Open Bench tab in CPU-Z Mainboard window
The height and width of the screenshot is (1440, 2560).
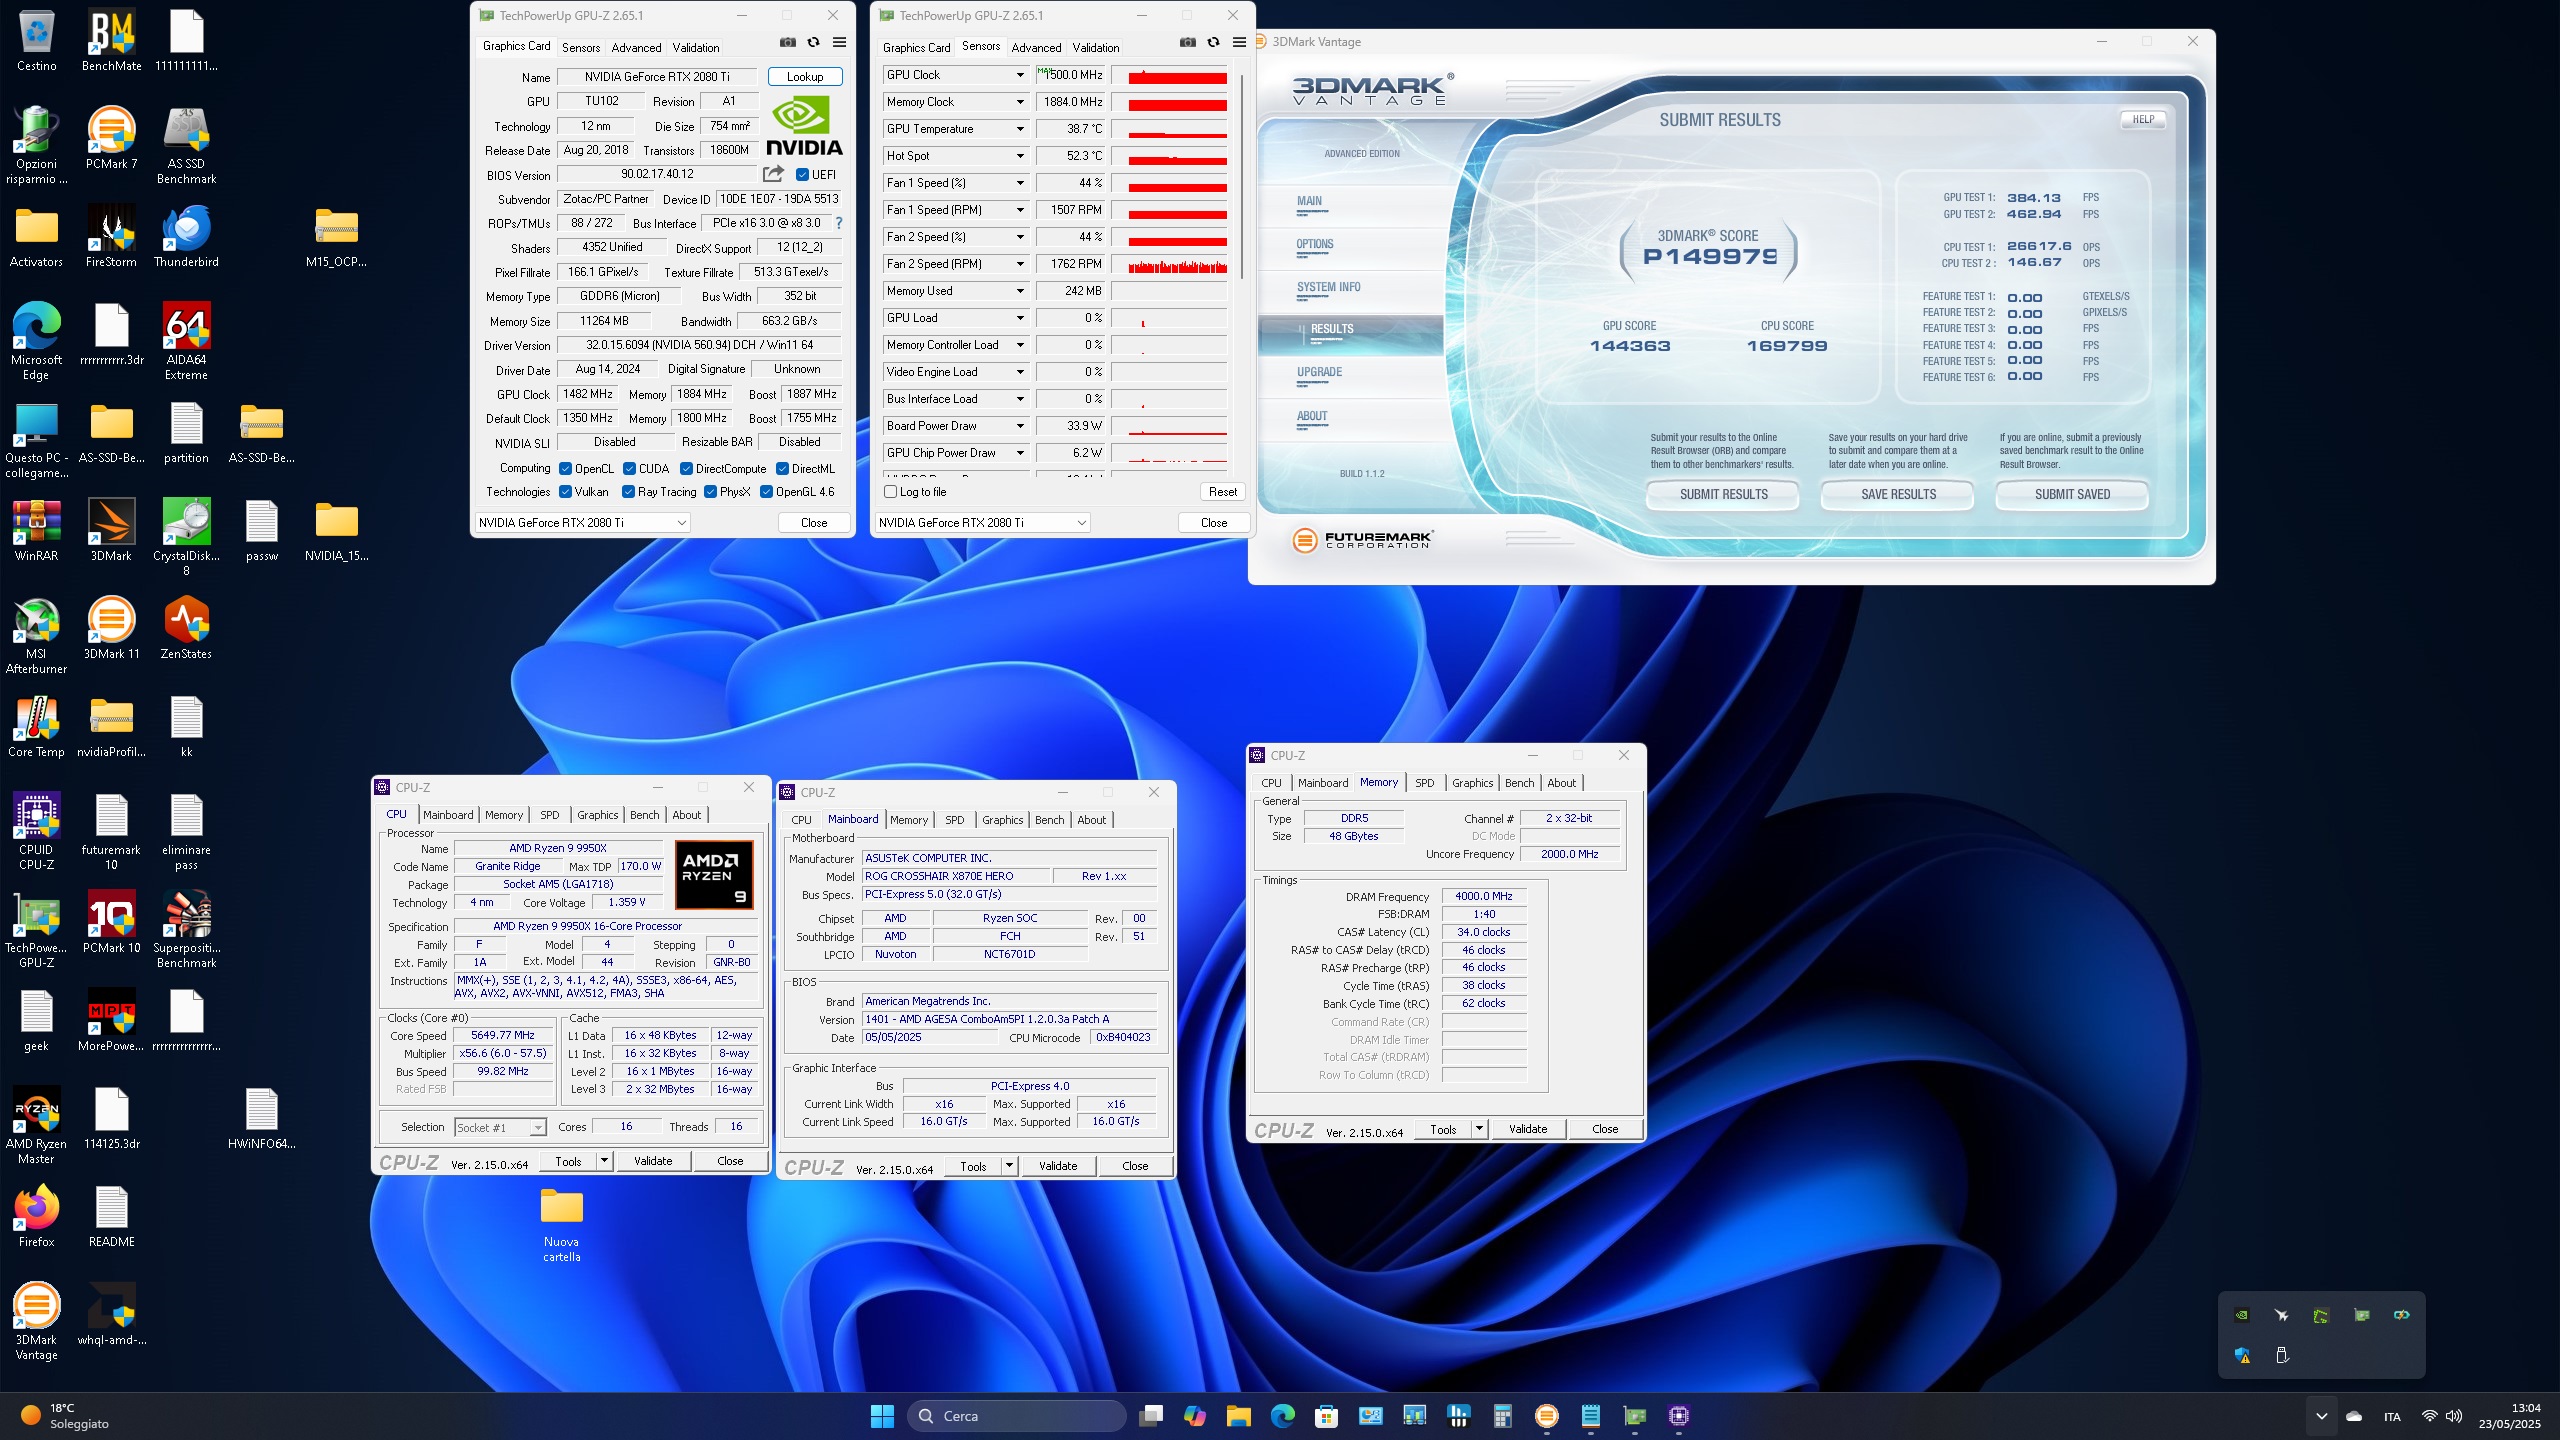1049,820
